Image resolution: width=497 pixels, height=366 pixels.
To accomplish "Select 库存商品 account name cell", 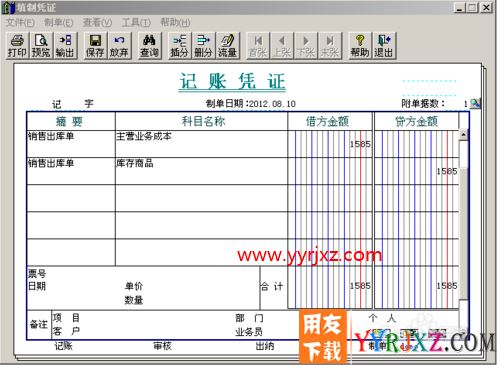I will pos(201,171).
